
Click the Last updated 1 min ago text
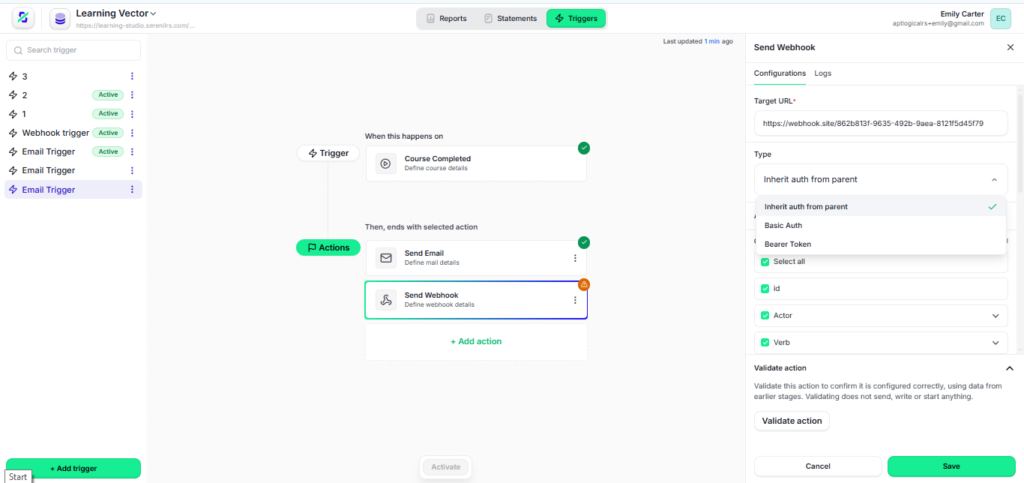(x=697, y=41)
